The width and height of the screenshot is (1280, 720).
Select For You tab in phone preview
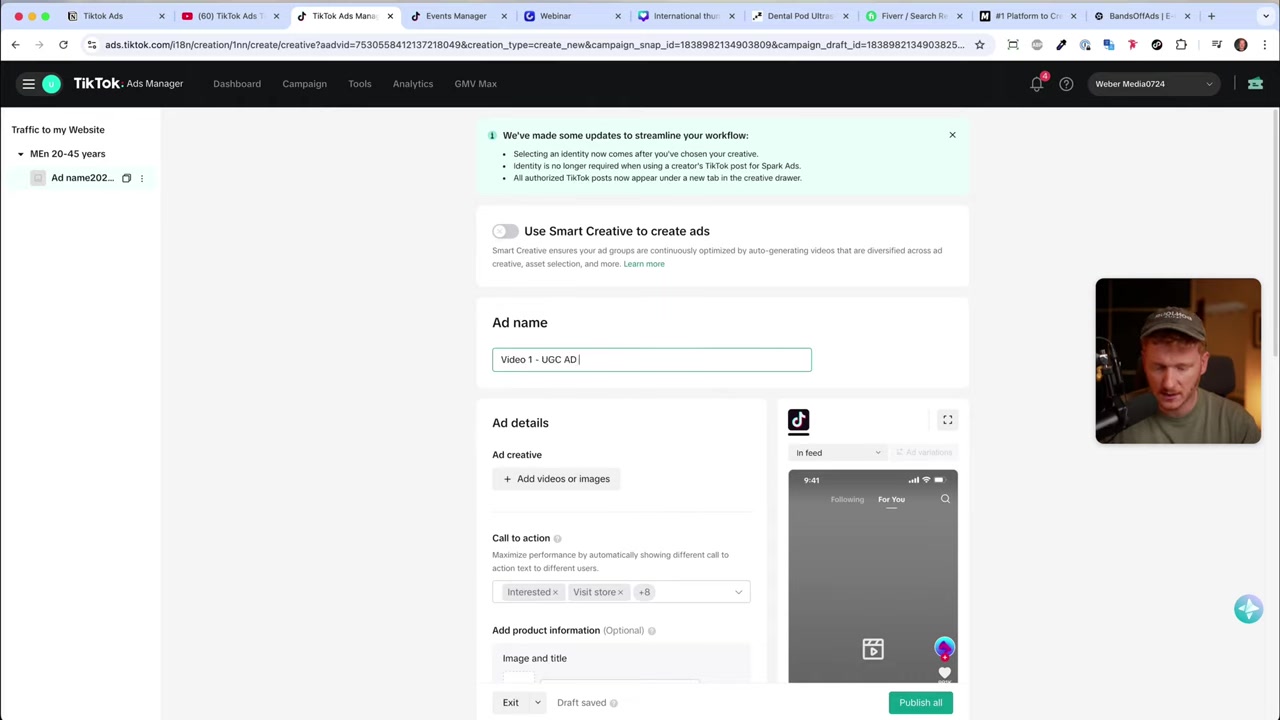pos(891,499)
